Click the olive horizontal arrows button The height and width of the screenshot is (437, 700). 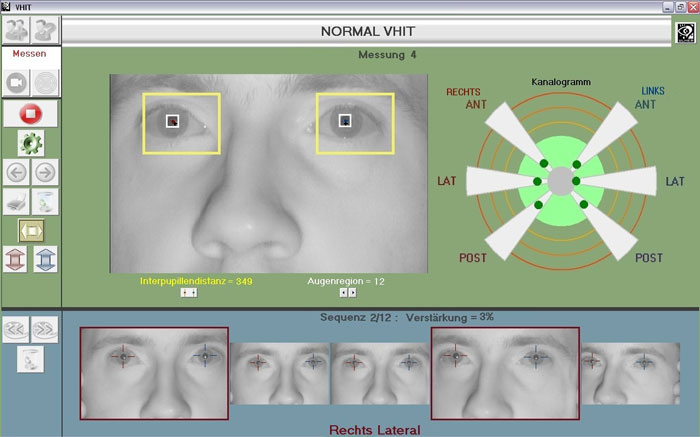(31, 231)
